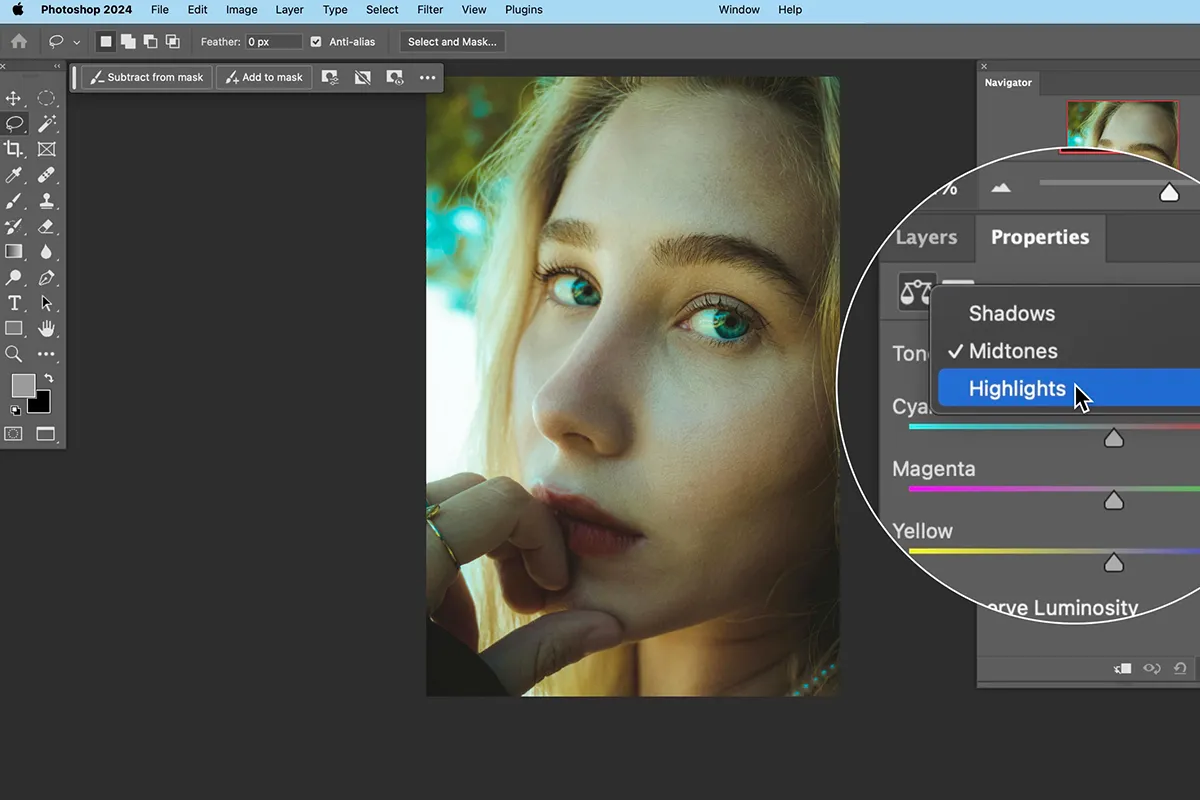Select the History Brush tool
Image resolution: width=1200 pixels, height=800 pixels.
(x=14, y=226)
